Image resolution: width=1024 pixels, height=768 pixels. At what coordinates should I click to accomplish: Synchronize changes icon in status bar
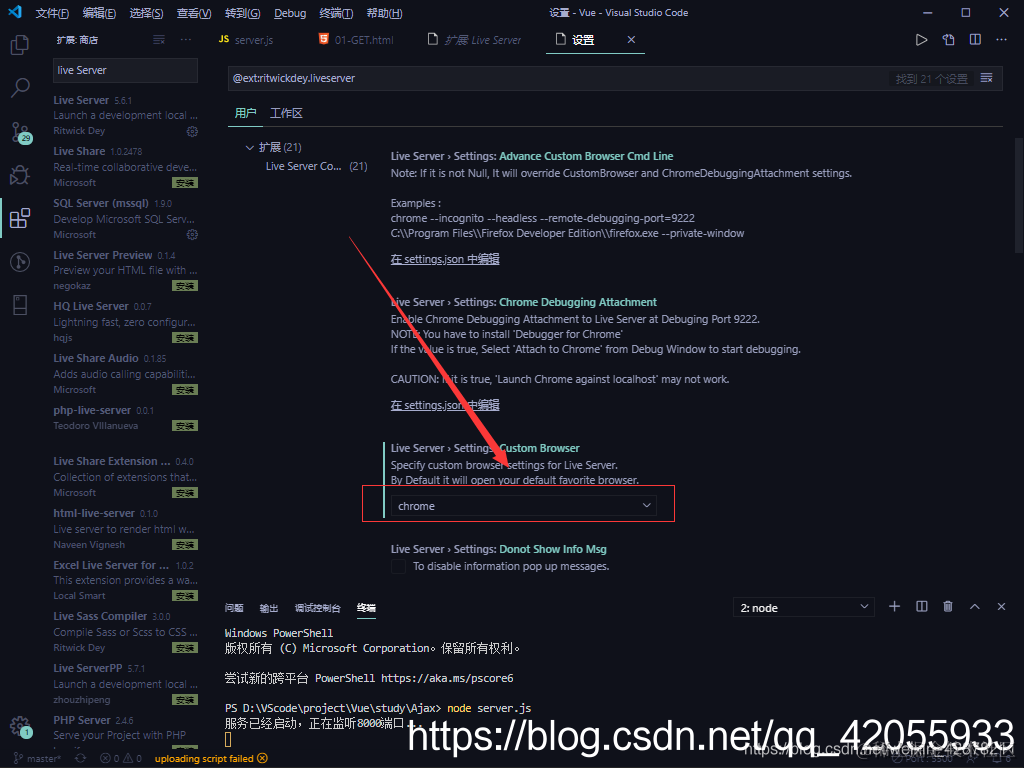pos(80,758)
